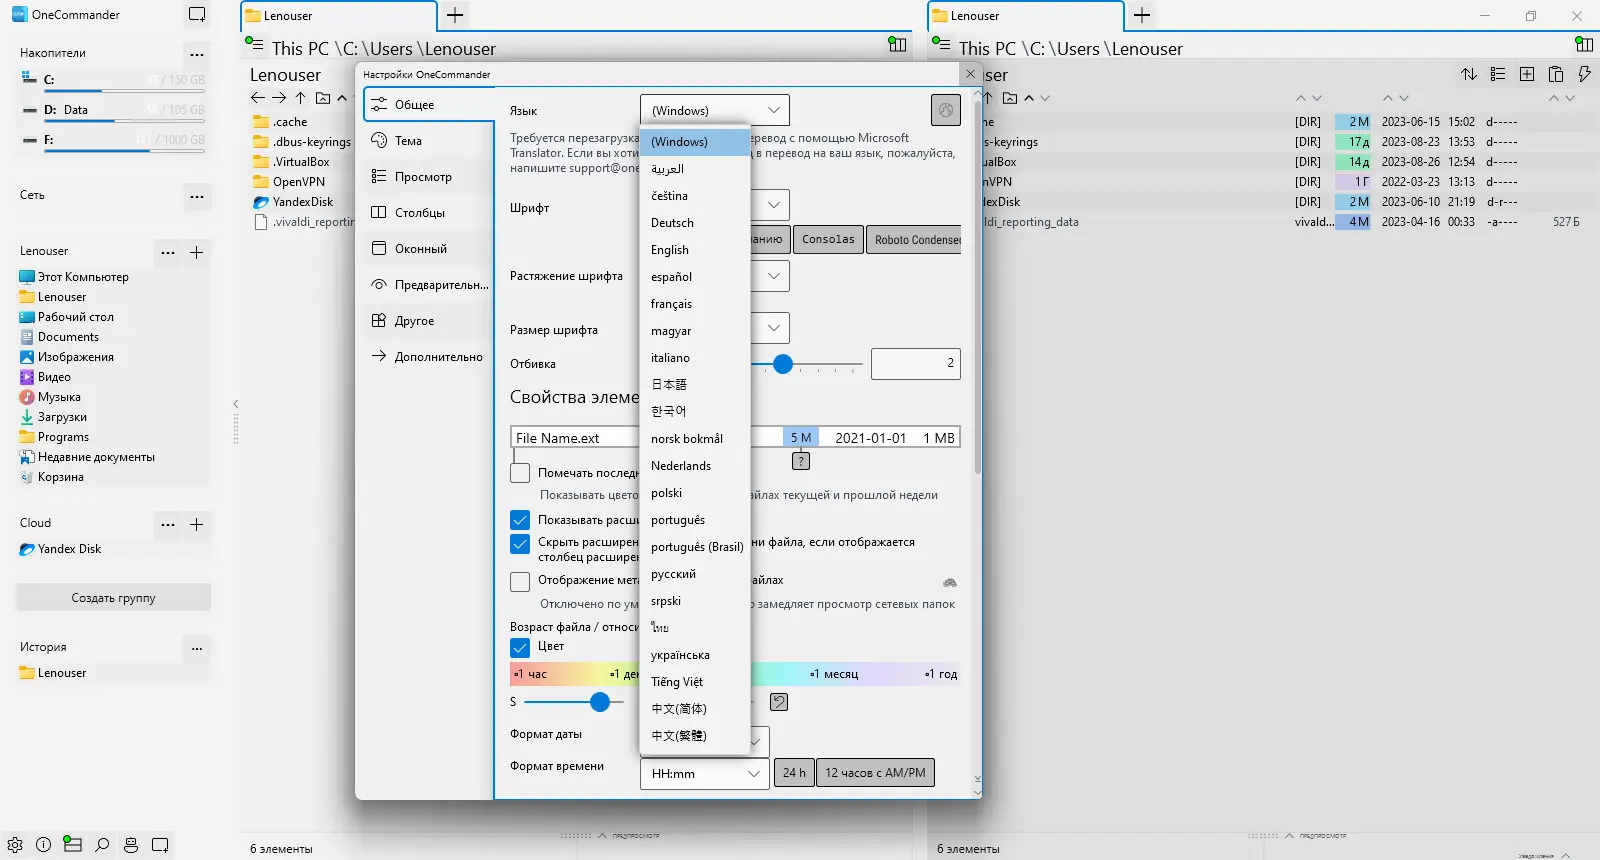The height and width of the screenshot is (860, 1600).
Task: Open settings via the bottom gear icon
Action: [x=15, y=845]
